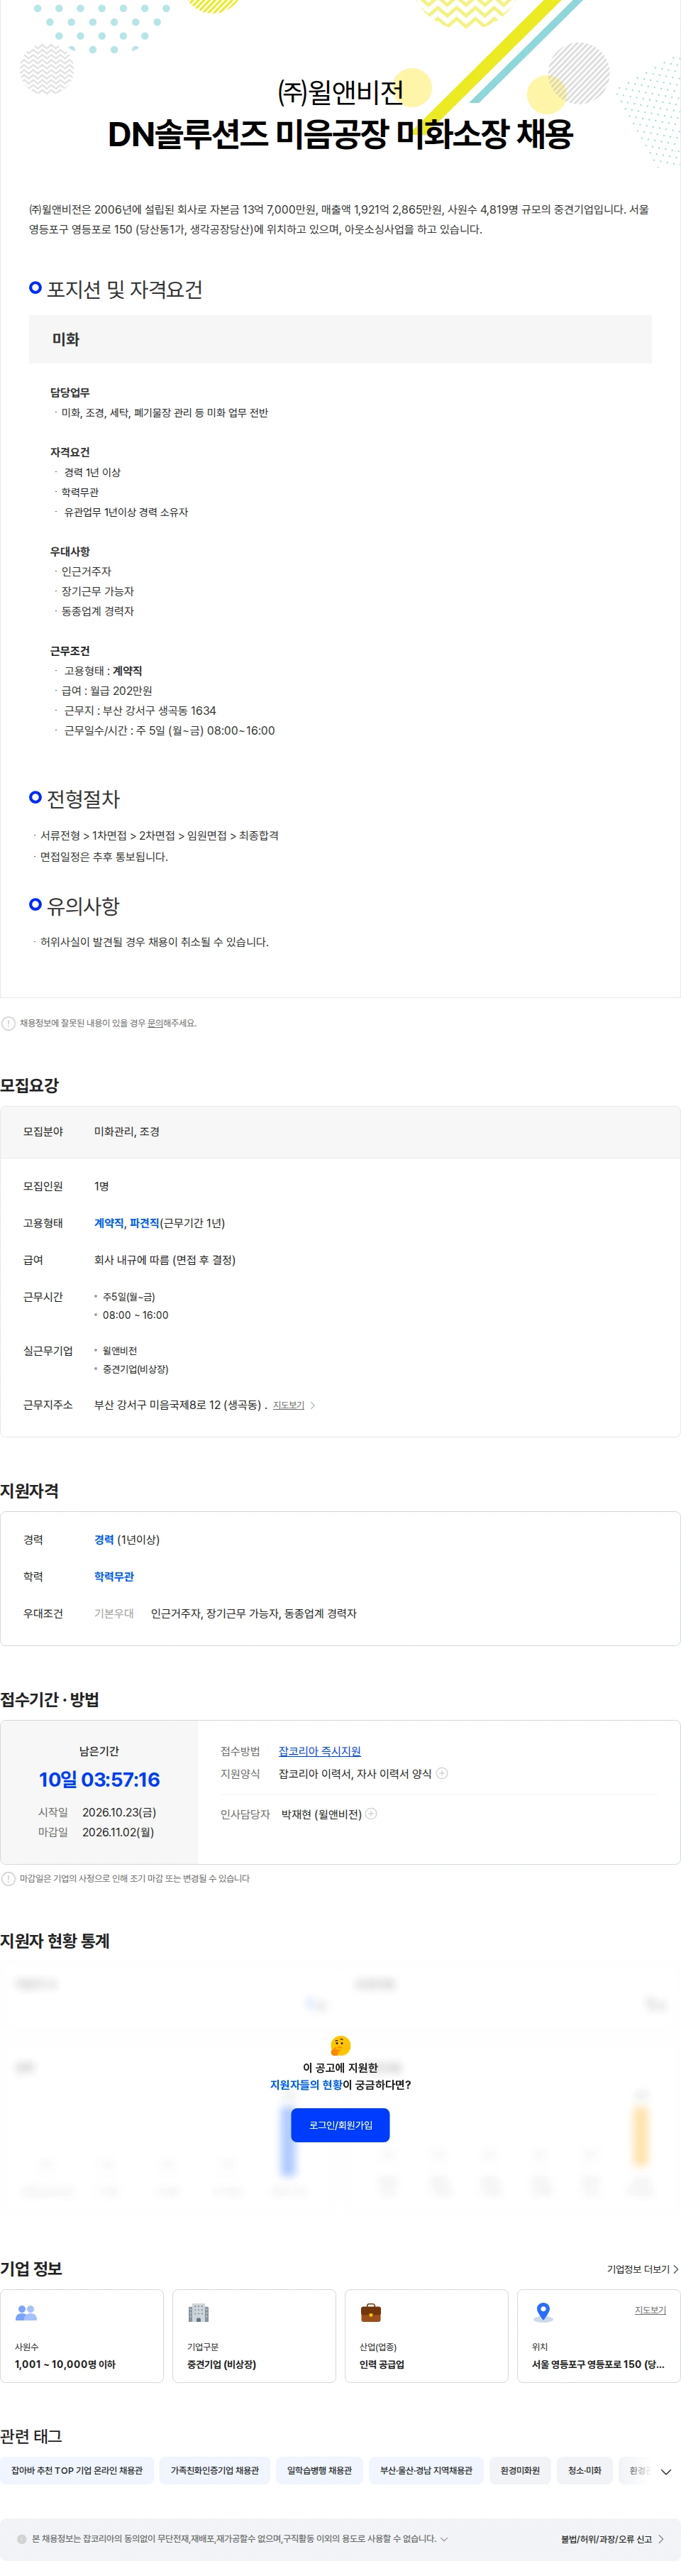Expand 인사담당자 박재현 info plus icon
The height and width of the screenshot is (2576, 681).
click(371, 1813)
